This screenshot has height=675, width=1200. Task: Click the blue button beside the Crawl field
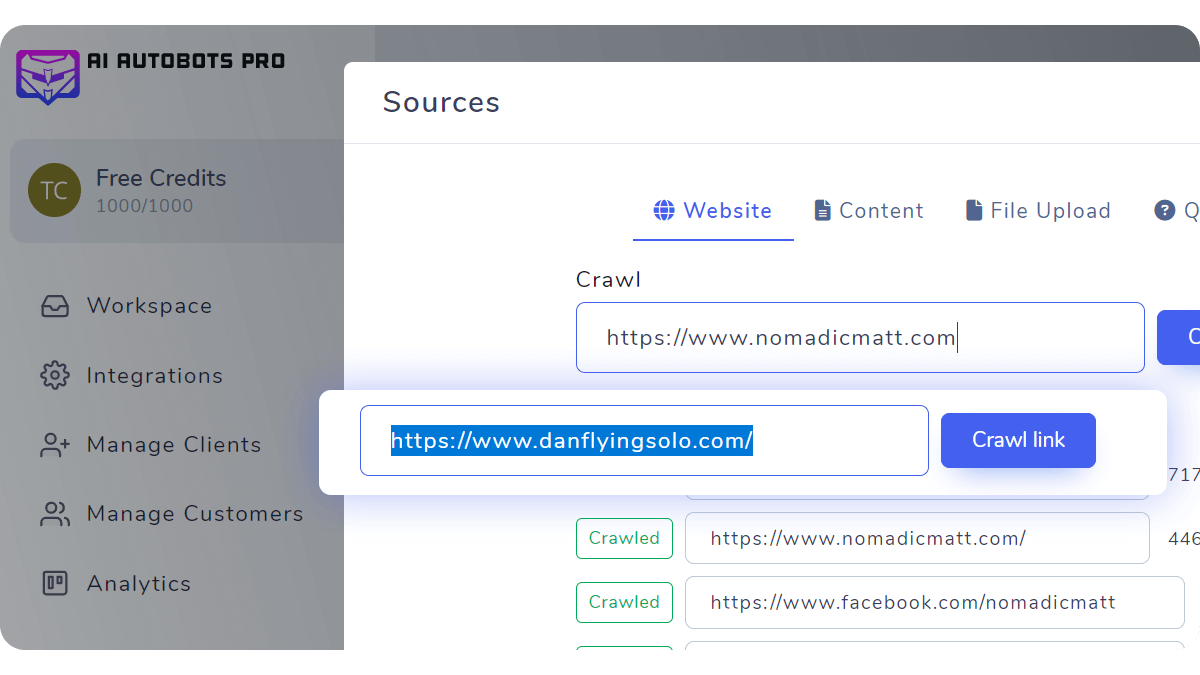click(x=1180, y=338)
